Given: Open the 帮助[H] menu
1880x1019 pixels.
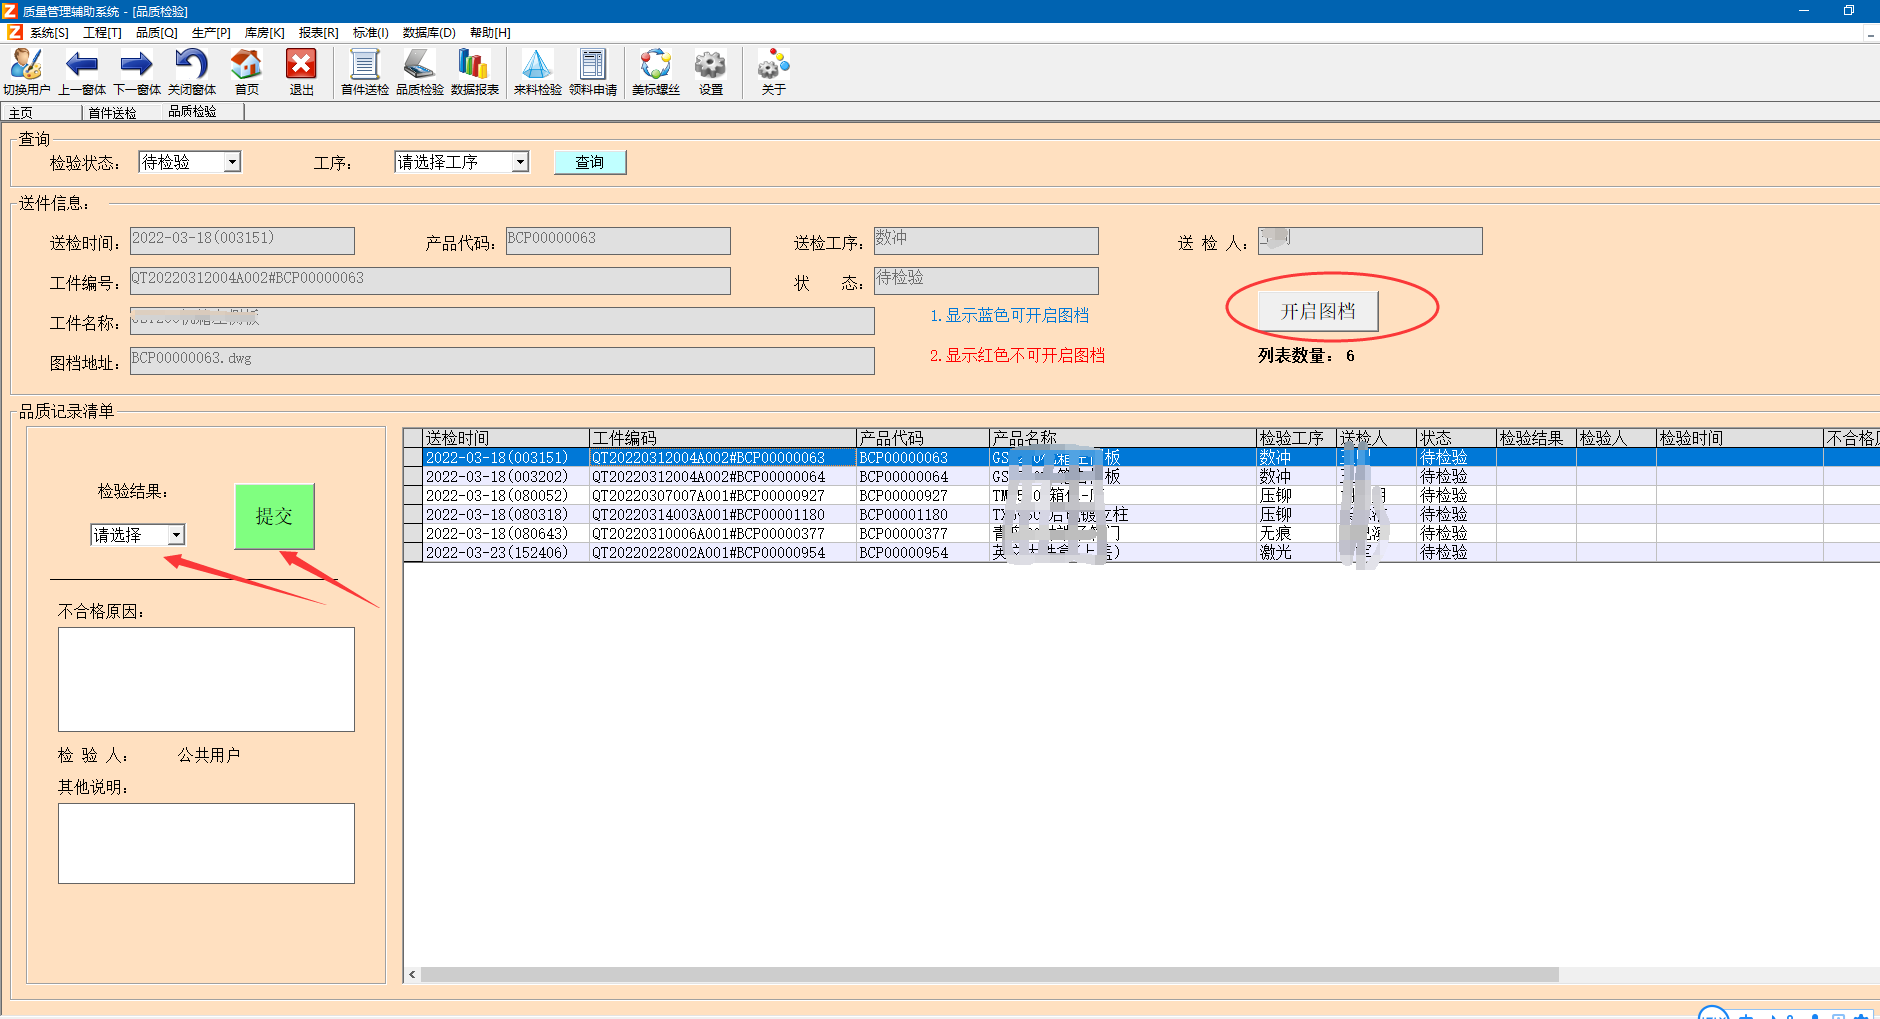Looking at the screenshot, I should click(x=490, y=33).
